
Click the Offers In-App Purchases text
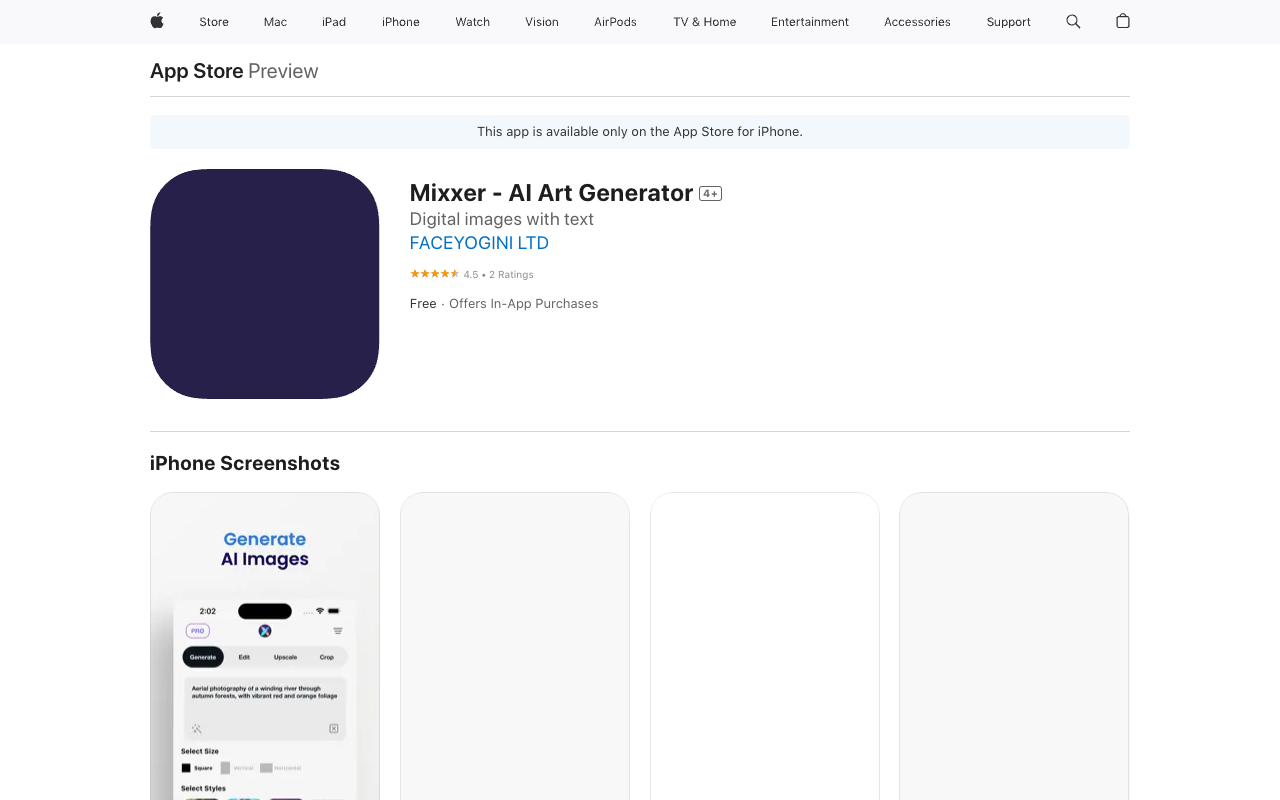click(x=524, y=304)
